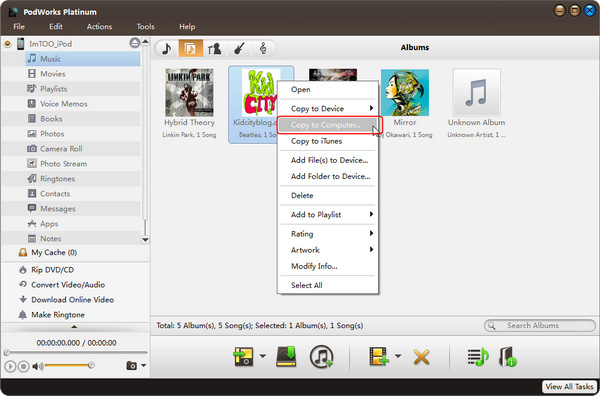Choose Copy to iTunes from context menu

(x=328, y=141)
